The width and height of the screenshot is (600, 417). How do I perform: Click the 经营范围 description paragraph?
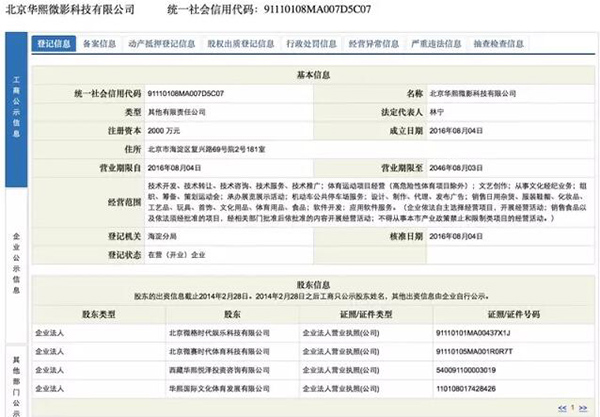pyautogui.click(x=367, y=202)
